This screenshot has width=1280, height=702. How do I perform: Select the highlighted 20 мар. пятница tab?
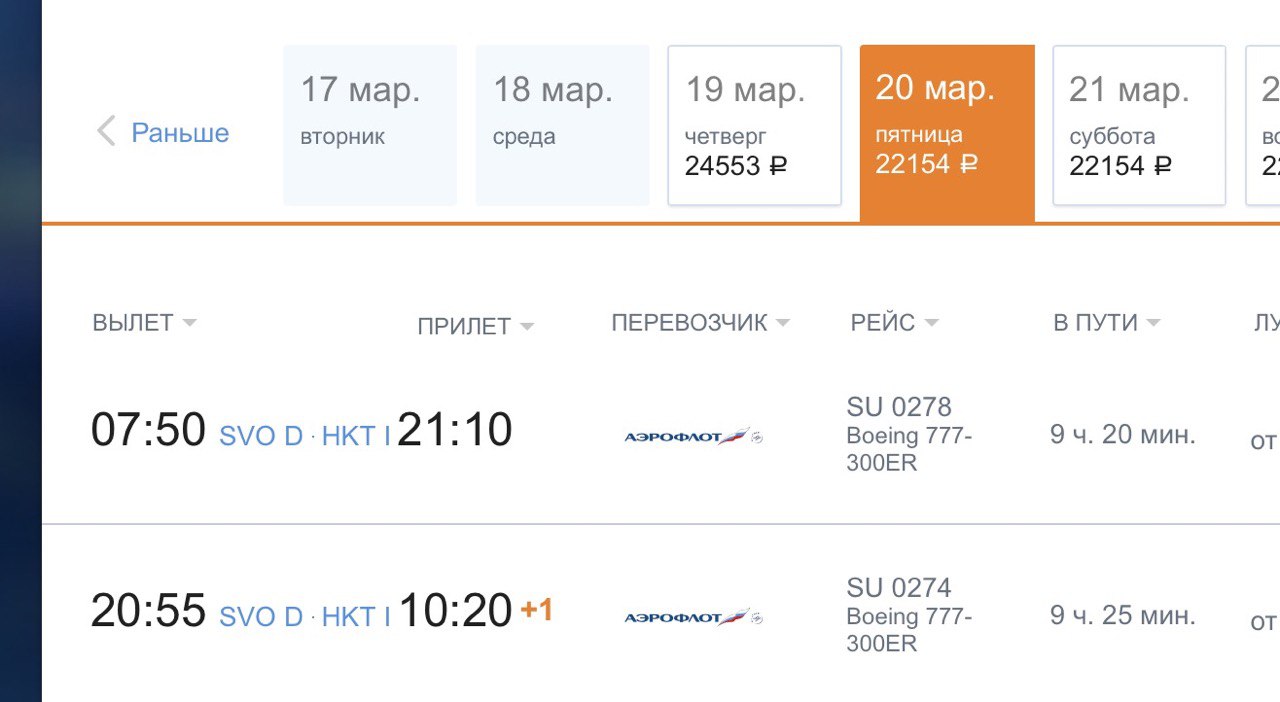(x=947, y=132)
